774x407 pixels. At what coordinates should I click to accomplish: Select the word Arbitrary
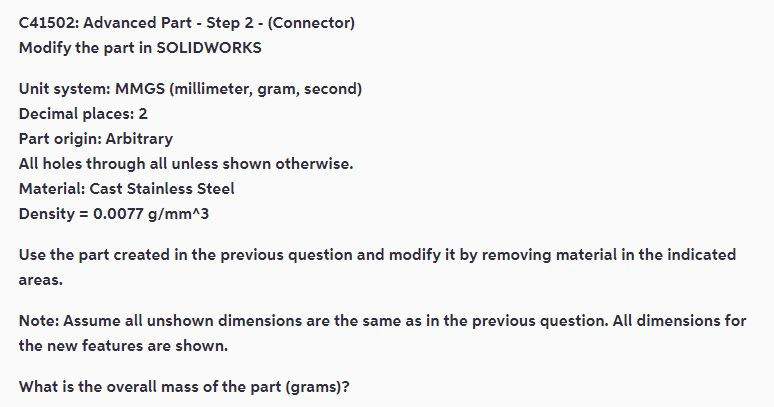[139, 139]
